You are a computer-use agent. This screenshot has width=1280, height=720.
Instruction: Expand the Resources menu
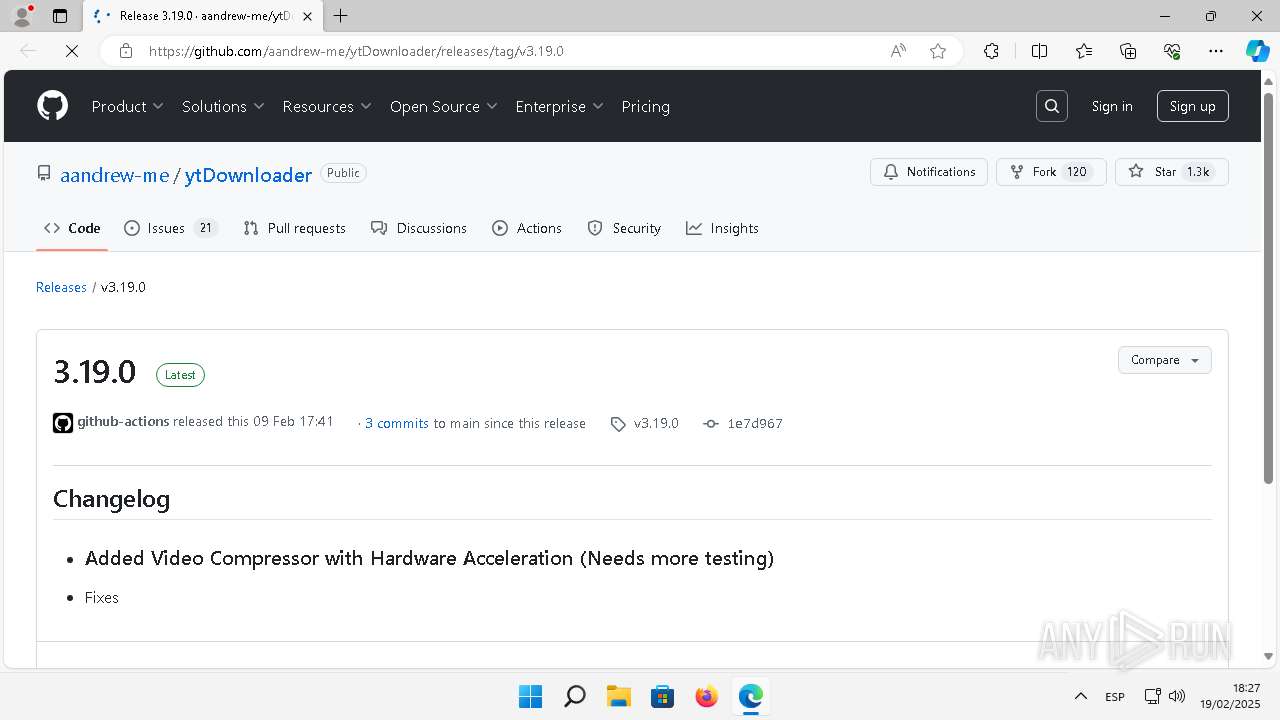pyautogui.click(x=327, y=106)
